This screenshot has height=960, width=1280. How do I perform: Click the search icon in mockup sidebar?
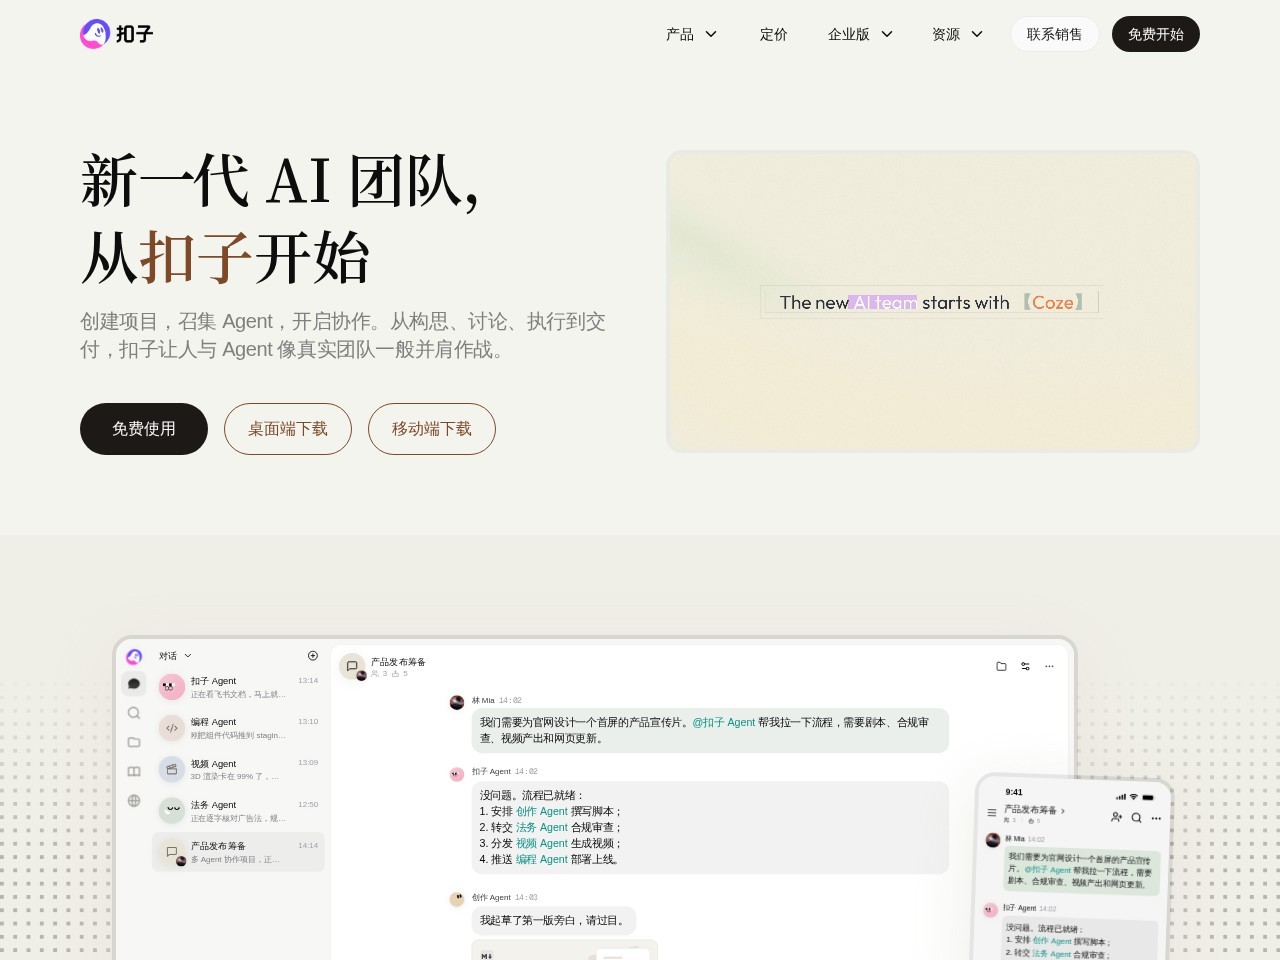pyautogui.click(x=134, y=713)
